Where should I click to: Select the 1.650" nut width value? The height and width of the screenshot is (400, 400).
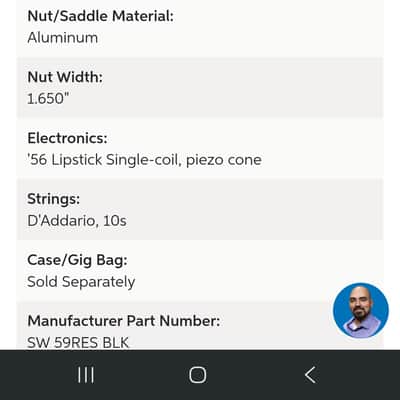coord(48,98)
